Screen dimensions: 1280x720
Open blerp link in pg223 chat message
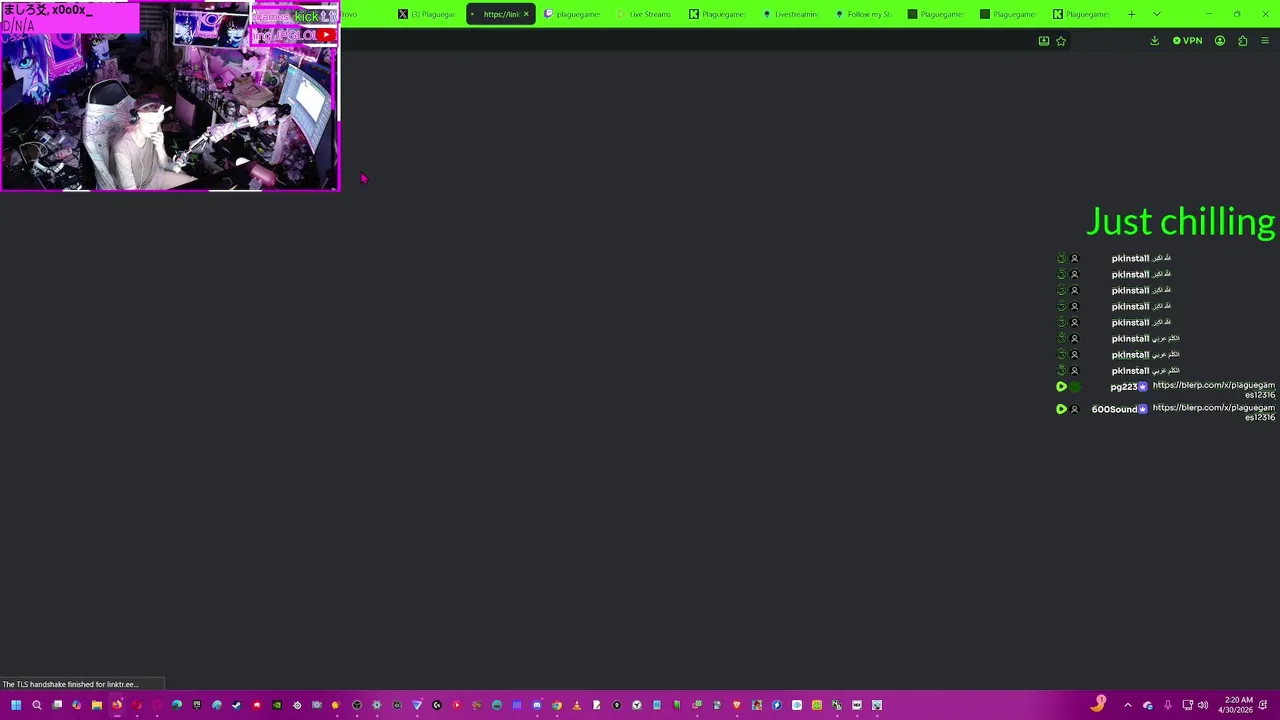point(1213,390)
